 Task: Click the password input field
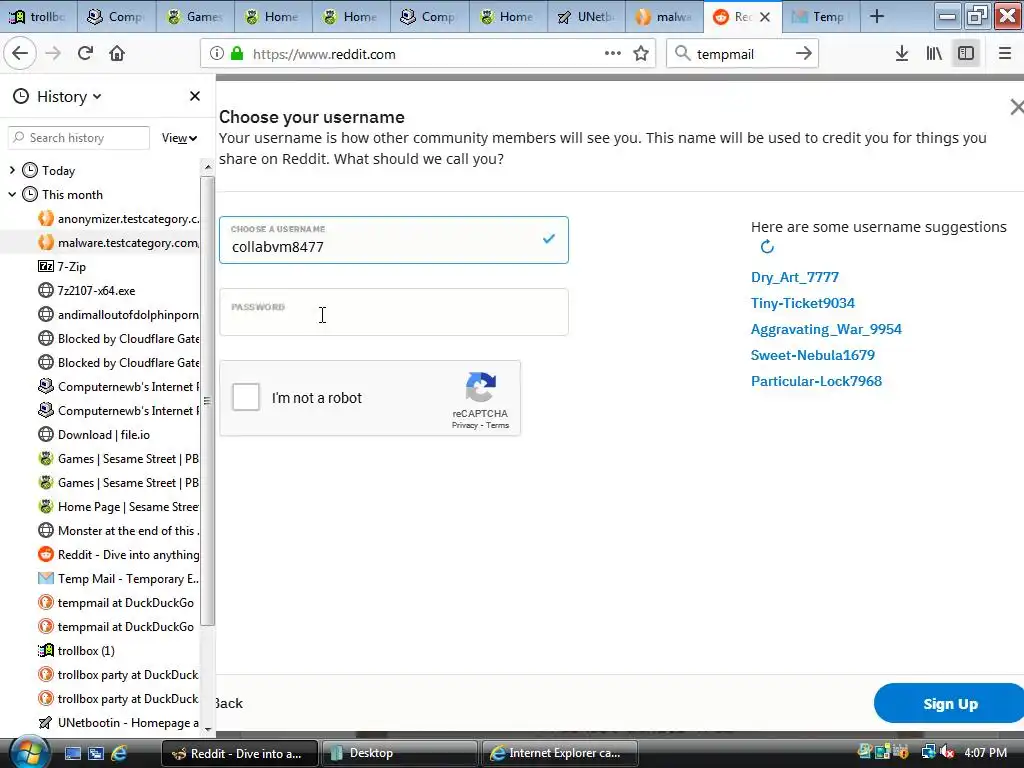point(394,312)
